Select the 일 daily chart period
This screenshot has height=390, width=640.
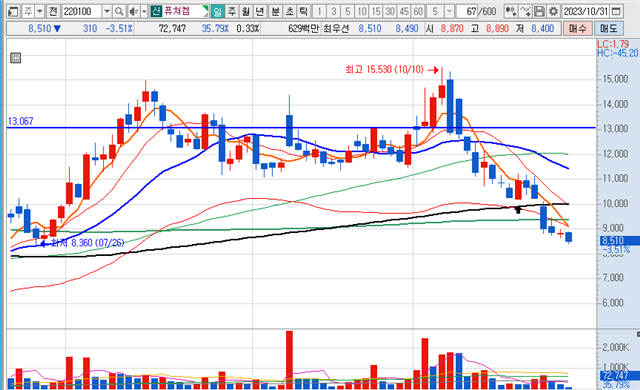(x=218, y=11)
